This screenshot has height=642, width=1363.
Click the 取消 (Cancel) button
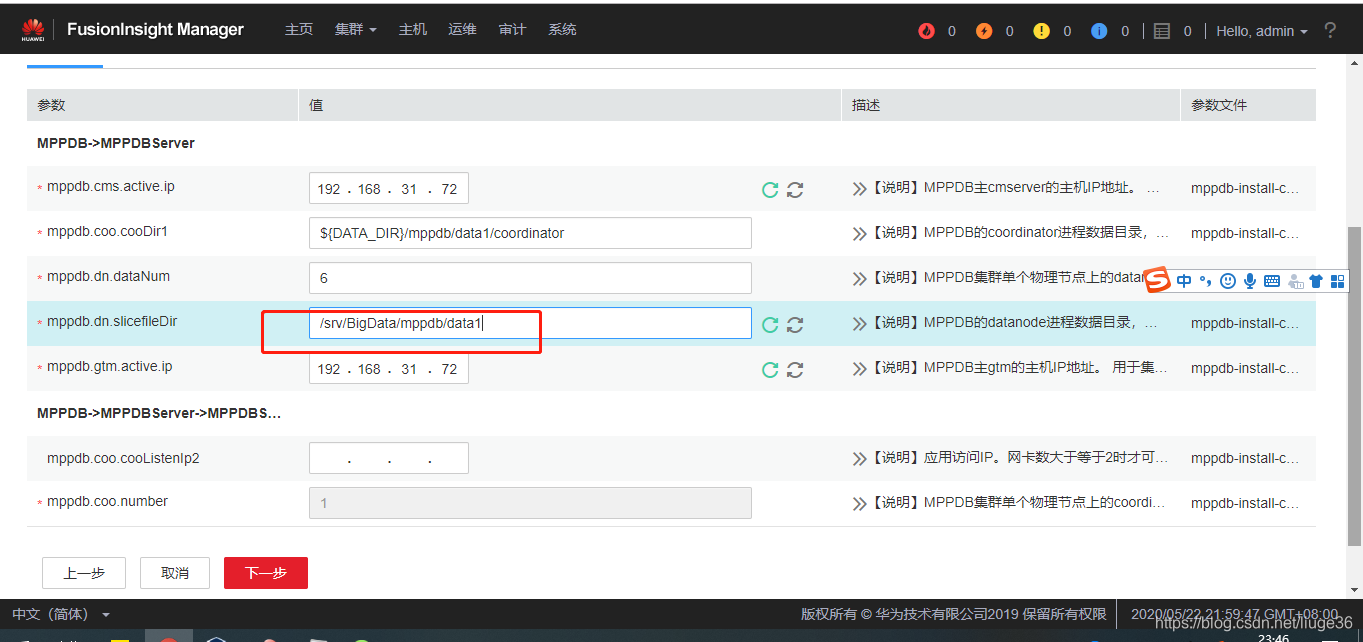(174, 573)
